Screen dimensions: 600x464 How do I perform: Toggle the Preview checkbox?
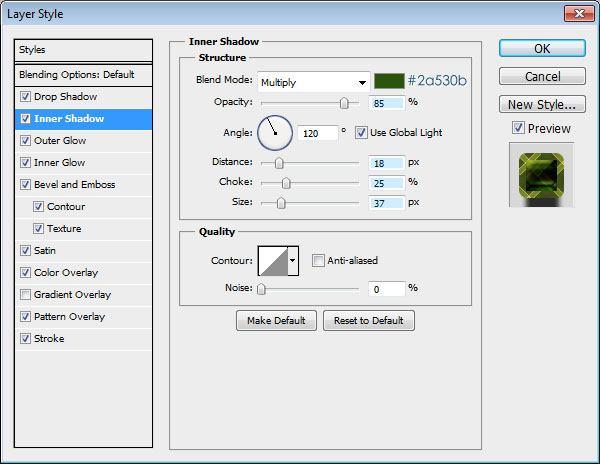517,128
